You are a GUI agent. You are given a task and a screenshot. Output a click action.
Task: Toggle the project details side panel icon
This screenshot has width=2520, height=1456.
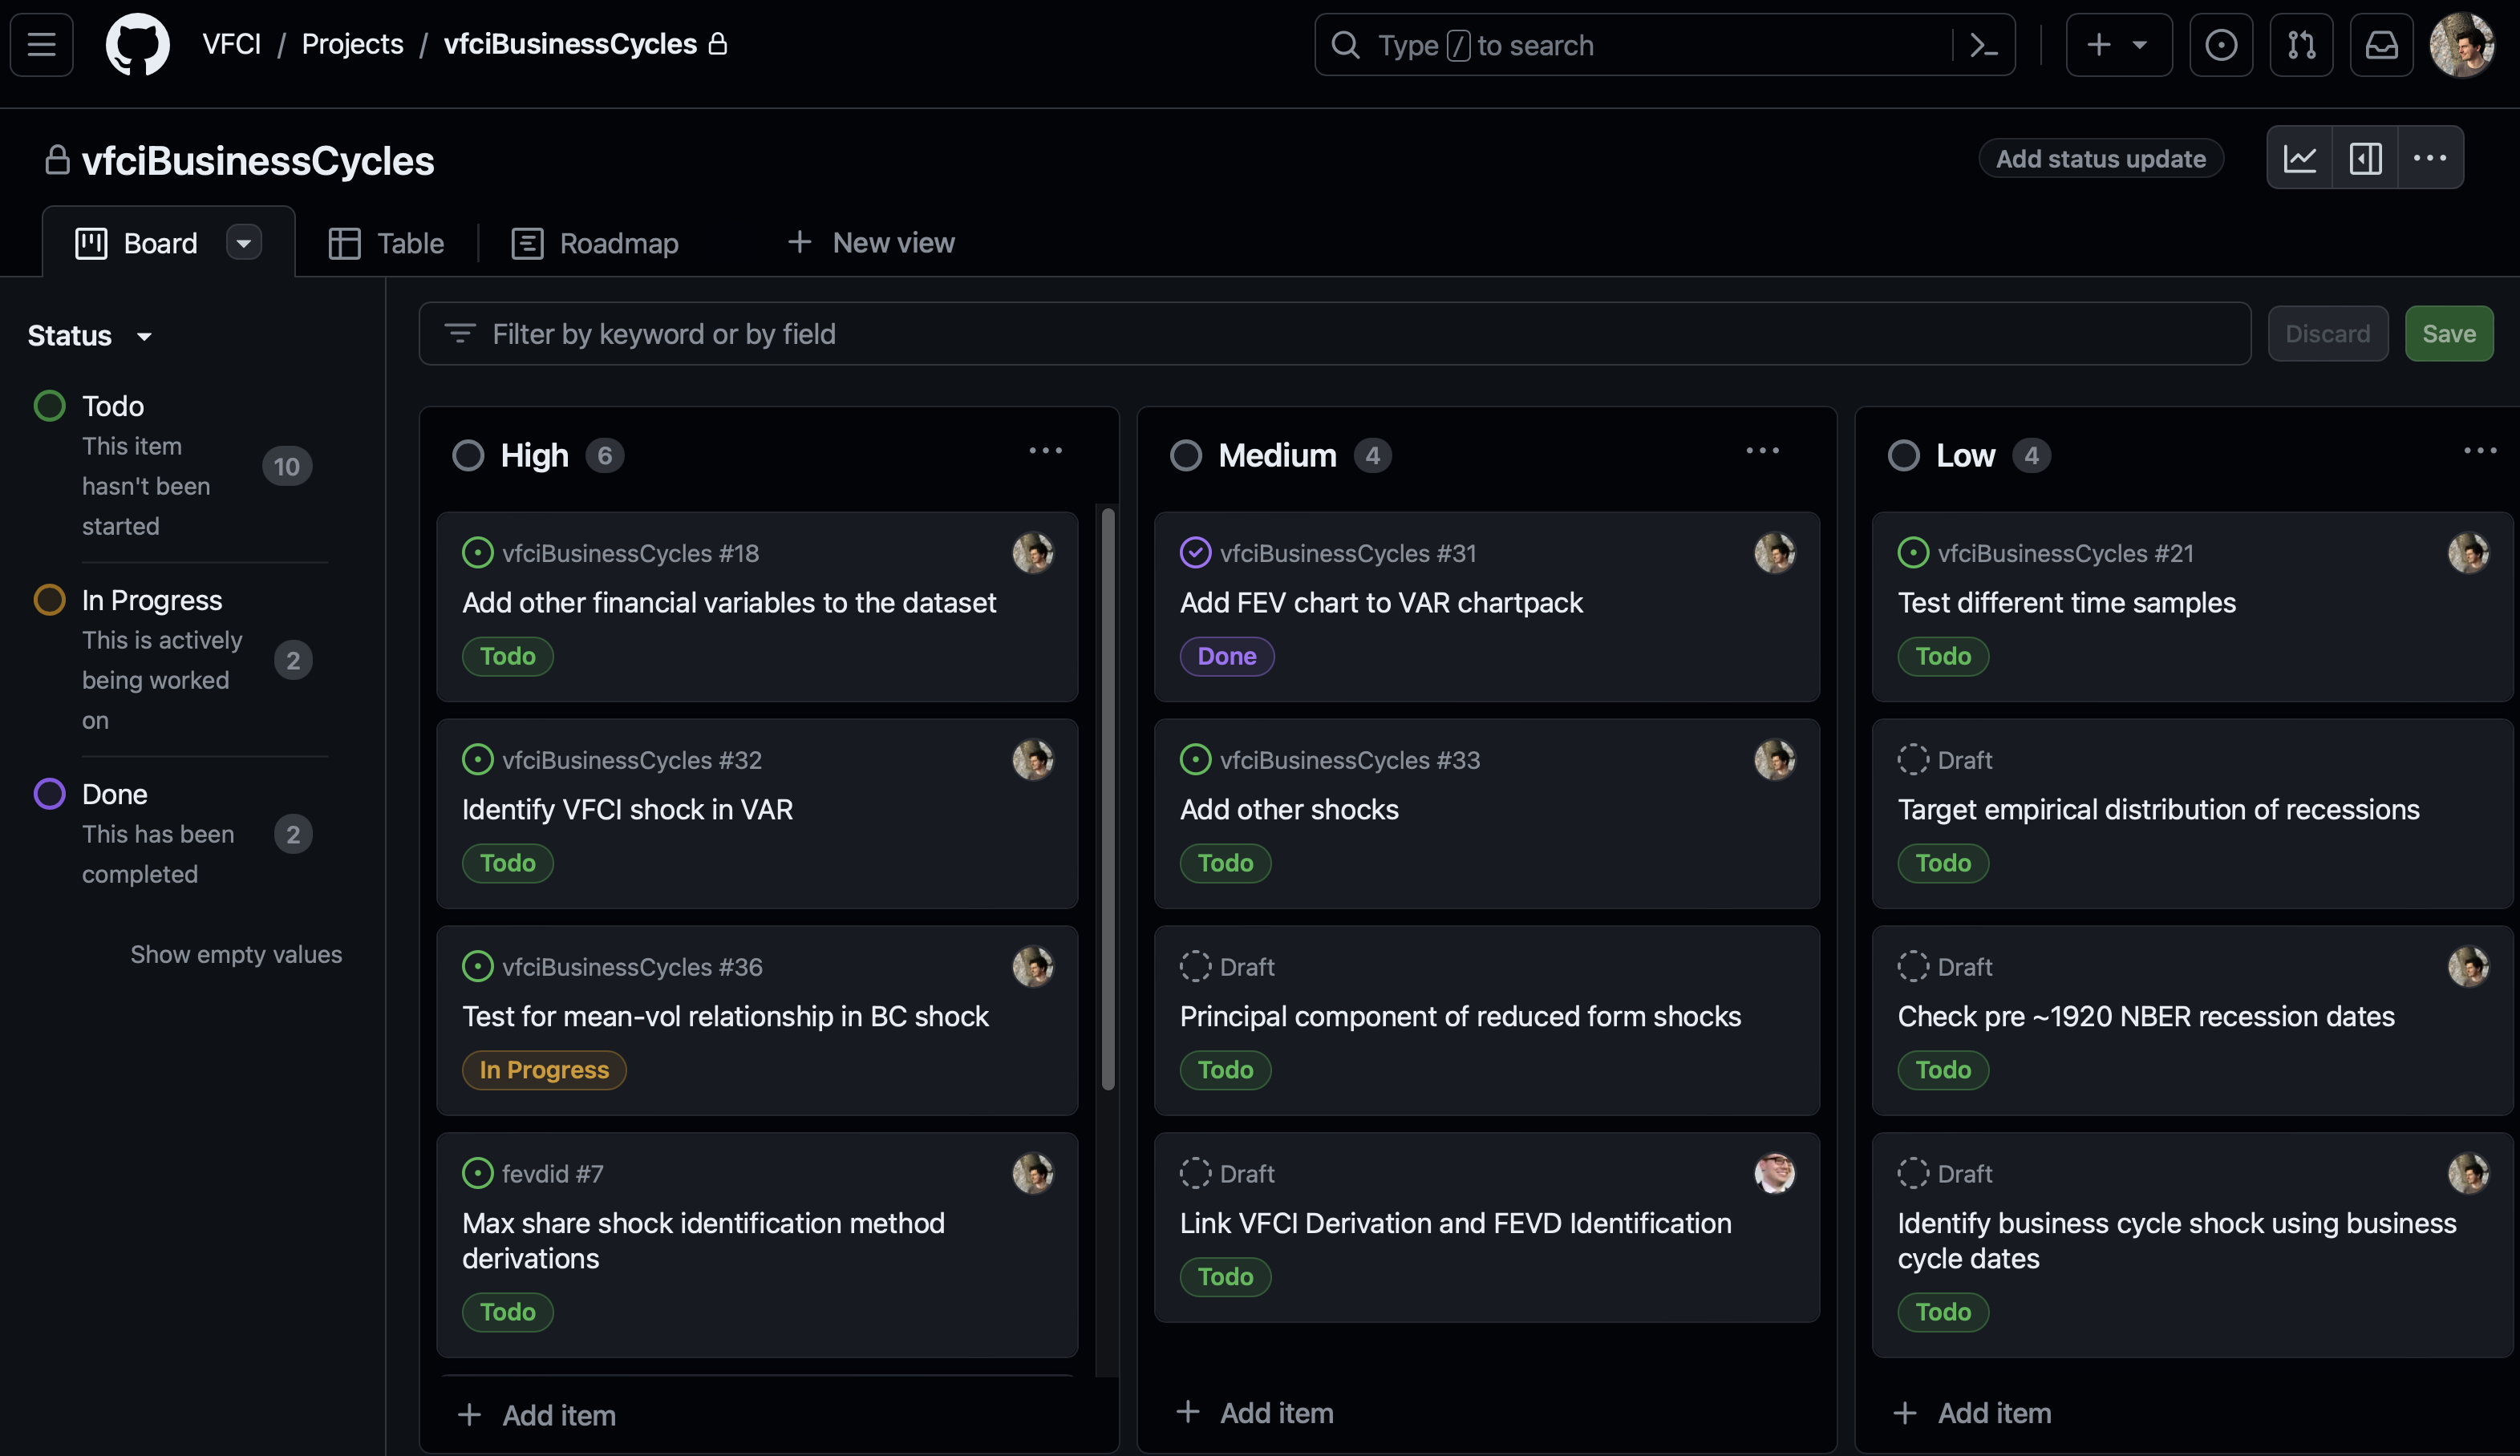2365,158
